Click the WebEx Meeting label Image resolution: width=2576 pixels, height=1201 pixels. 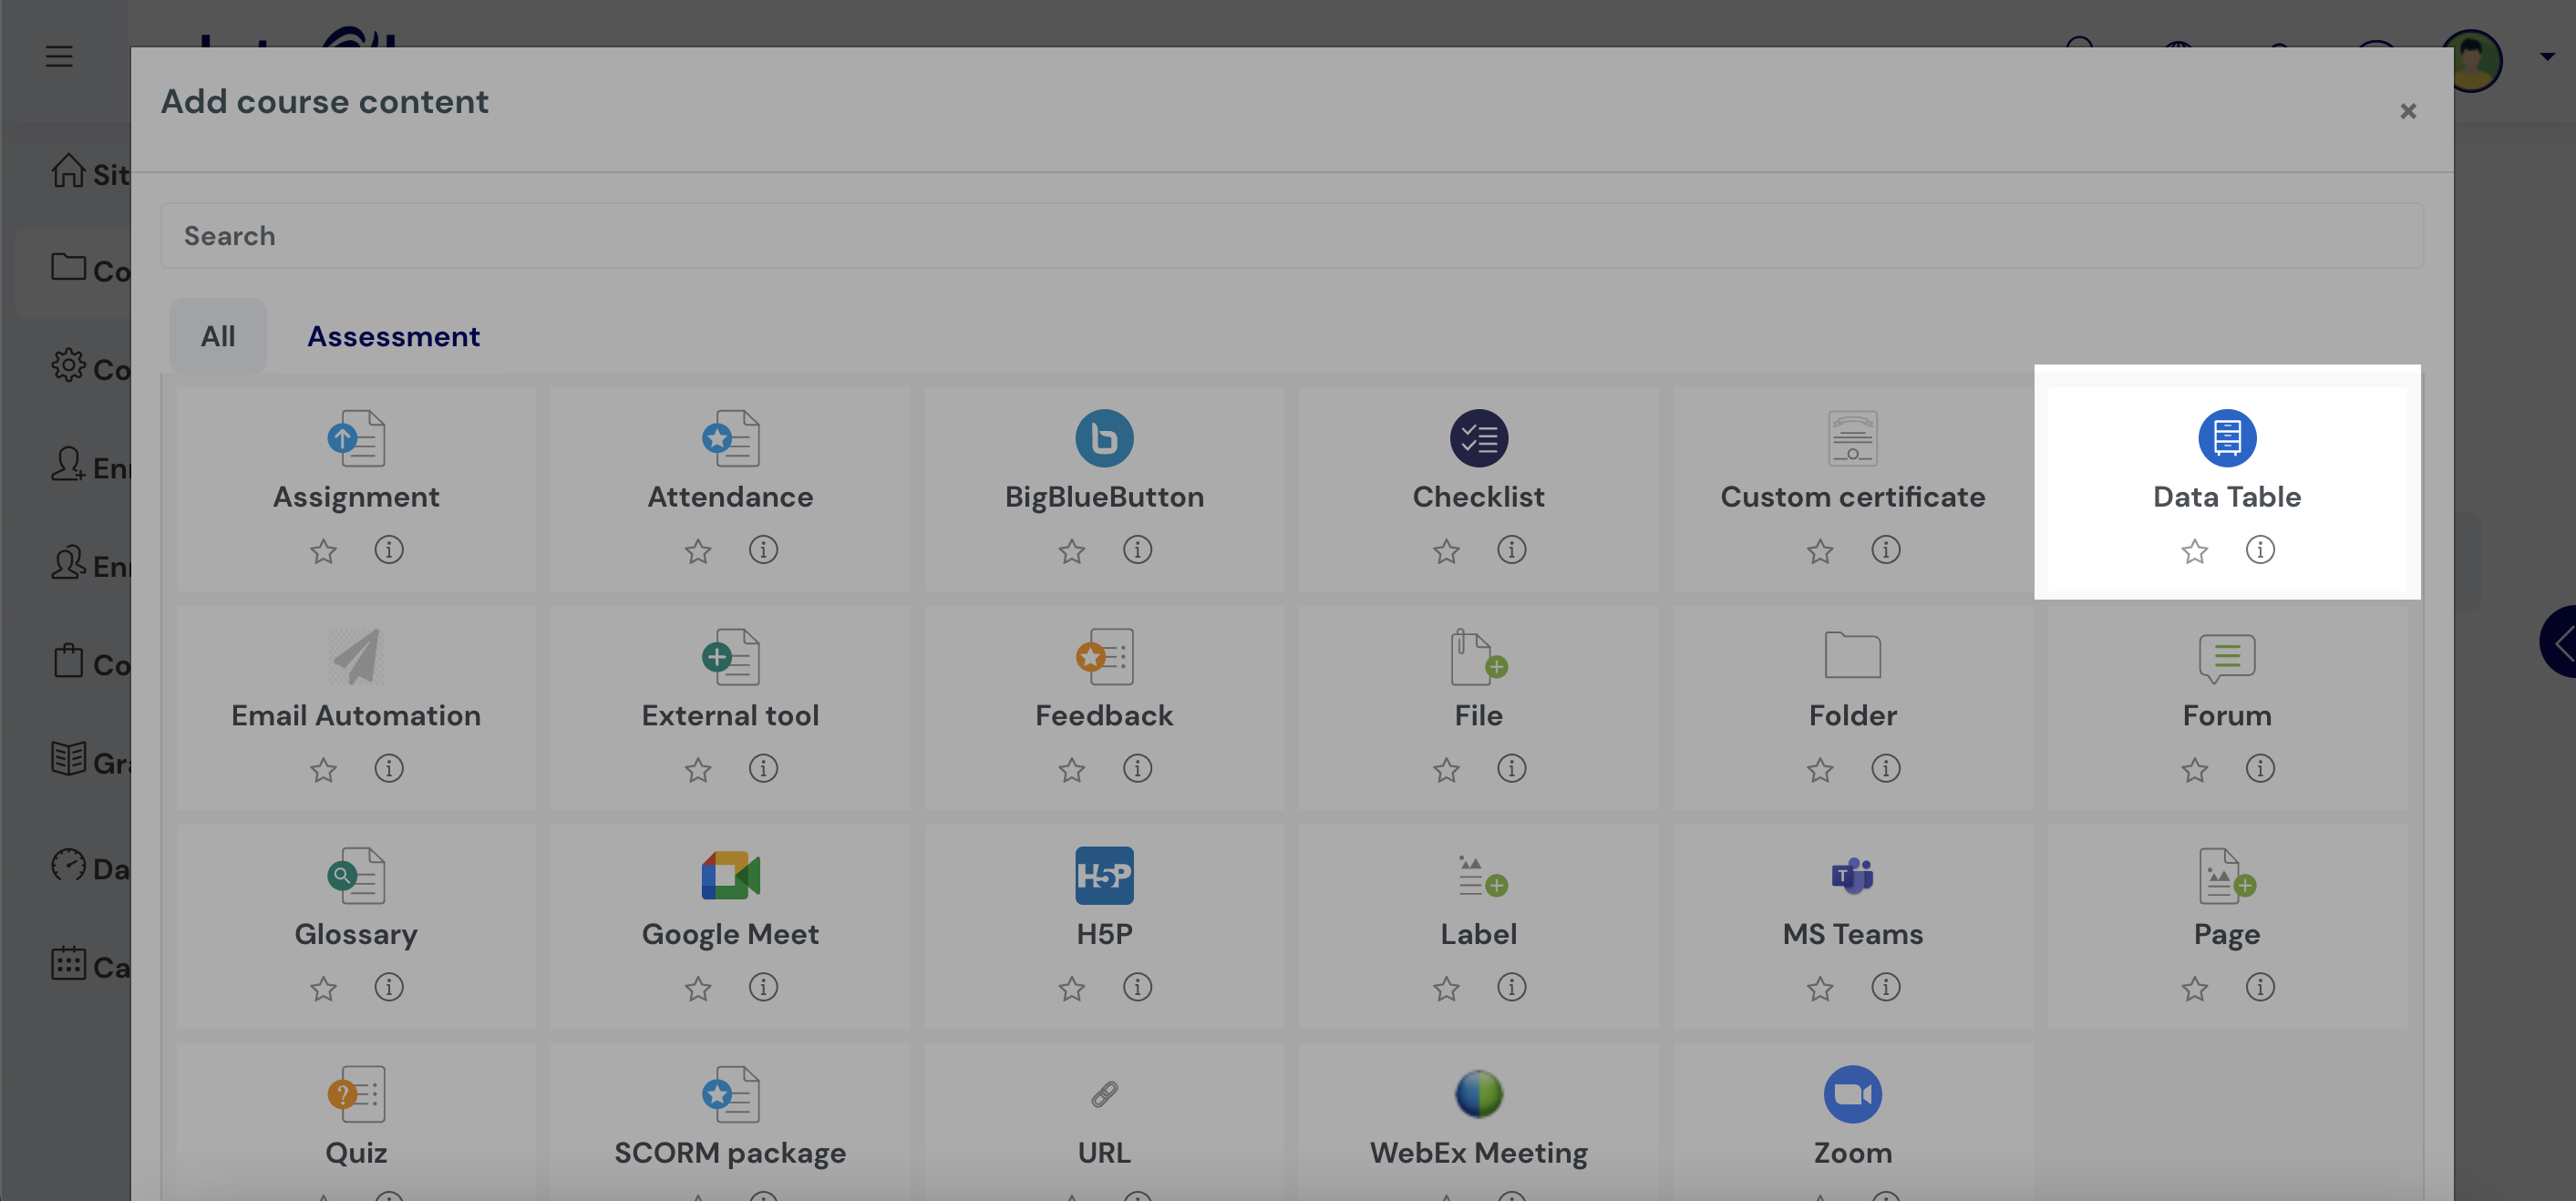tap(1478, 1153)
